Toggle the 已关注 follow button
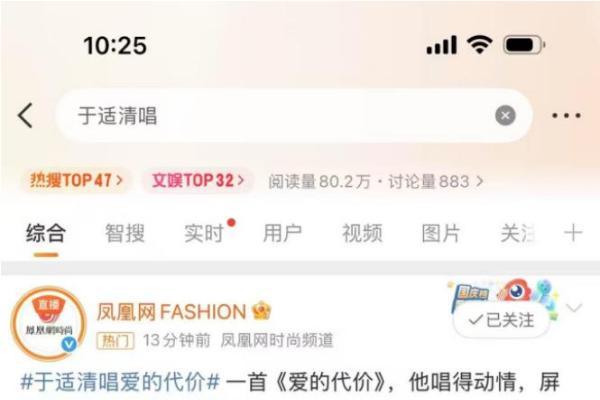Viewport: 600px width, 400px height. (501, 320)
